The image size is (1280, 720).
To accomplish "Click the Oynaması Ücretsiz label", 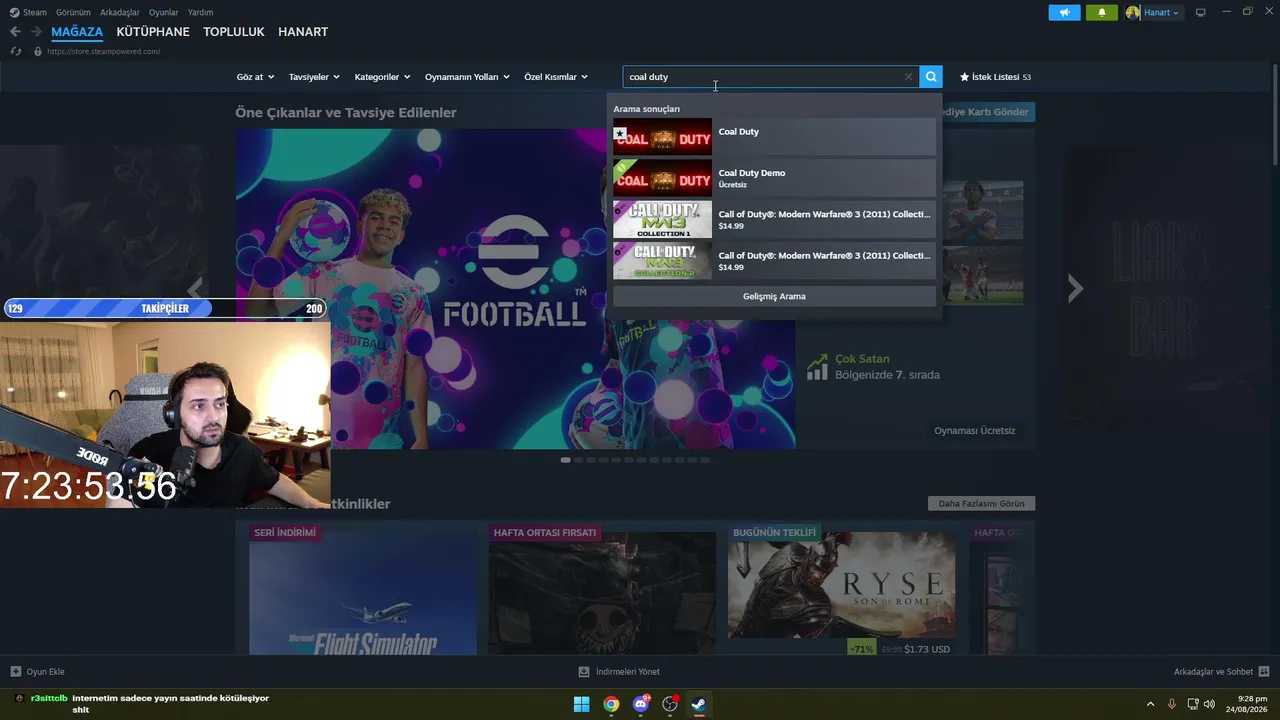I will click(x=974, y=431).
